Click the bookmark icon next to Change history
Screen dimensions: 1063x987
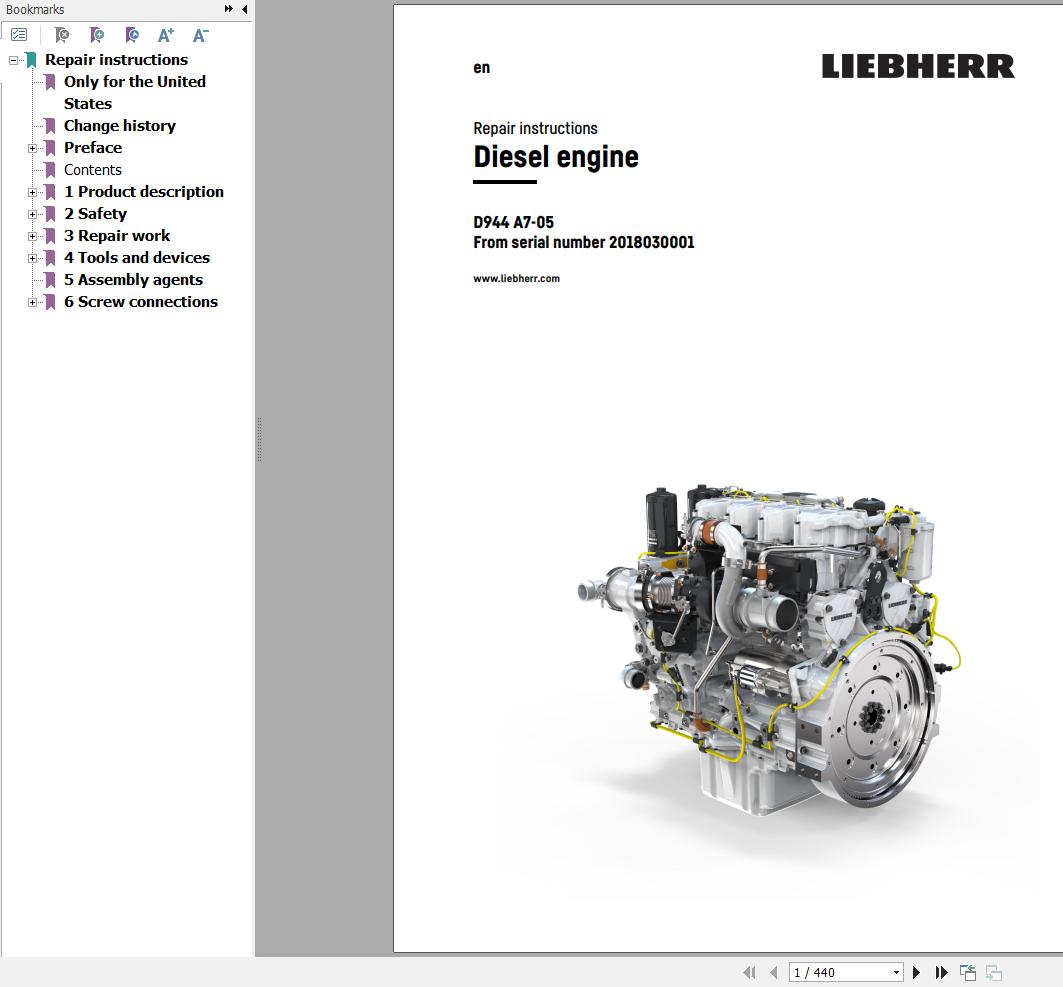pyautogui.click(x=50, y=125)
